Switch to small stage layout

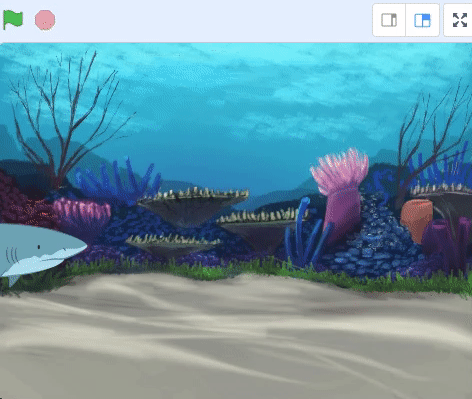point(389,20)
